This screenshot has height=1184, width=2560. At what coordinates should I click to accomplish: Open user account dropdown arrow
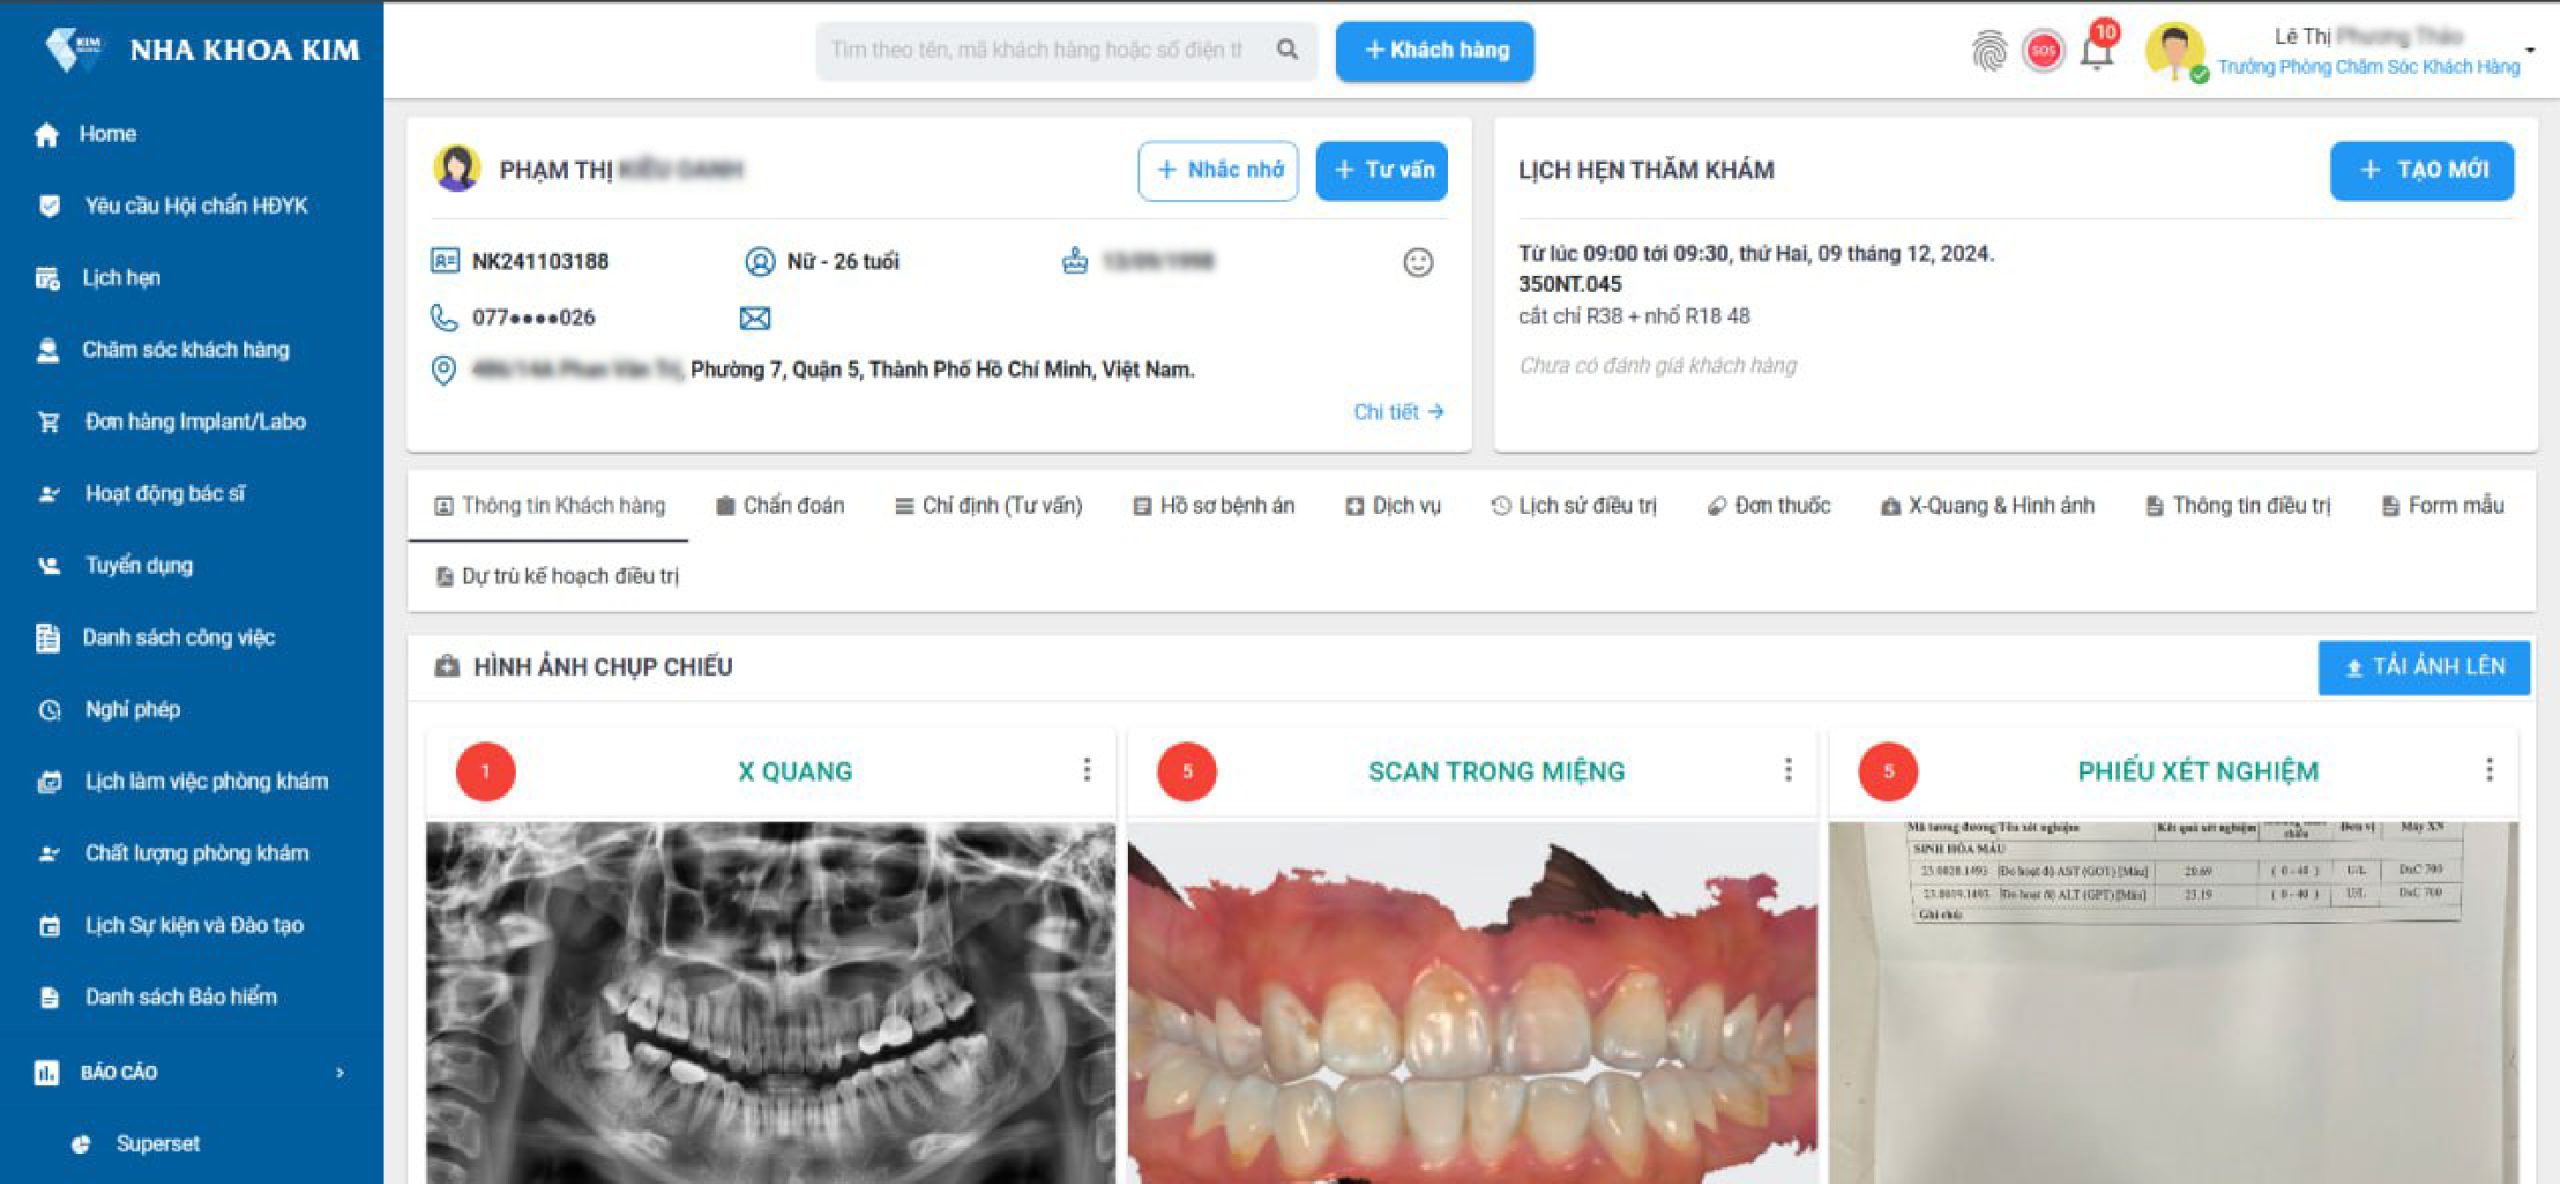click(x=2530, y=49)
